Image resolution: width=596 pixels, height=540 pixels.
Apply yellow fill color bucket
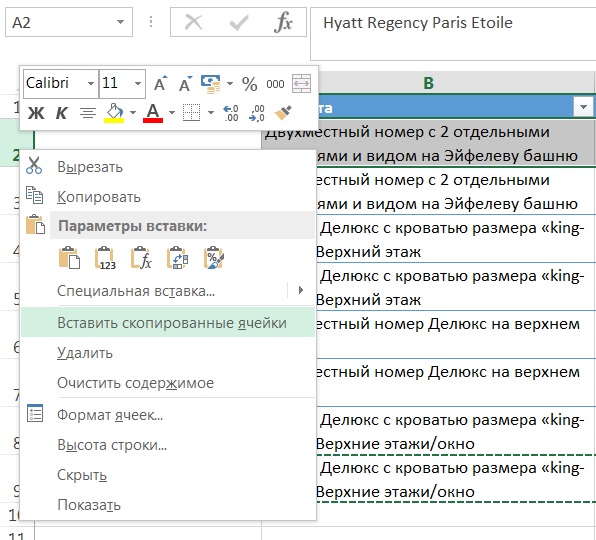pos(114,113)
